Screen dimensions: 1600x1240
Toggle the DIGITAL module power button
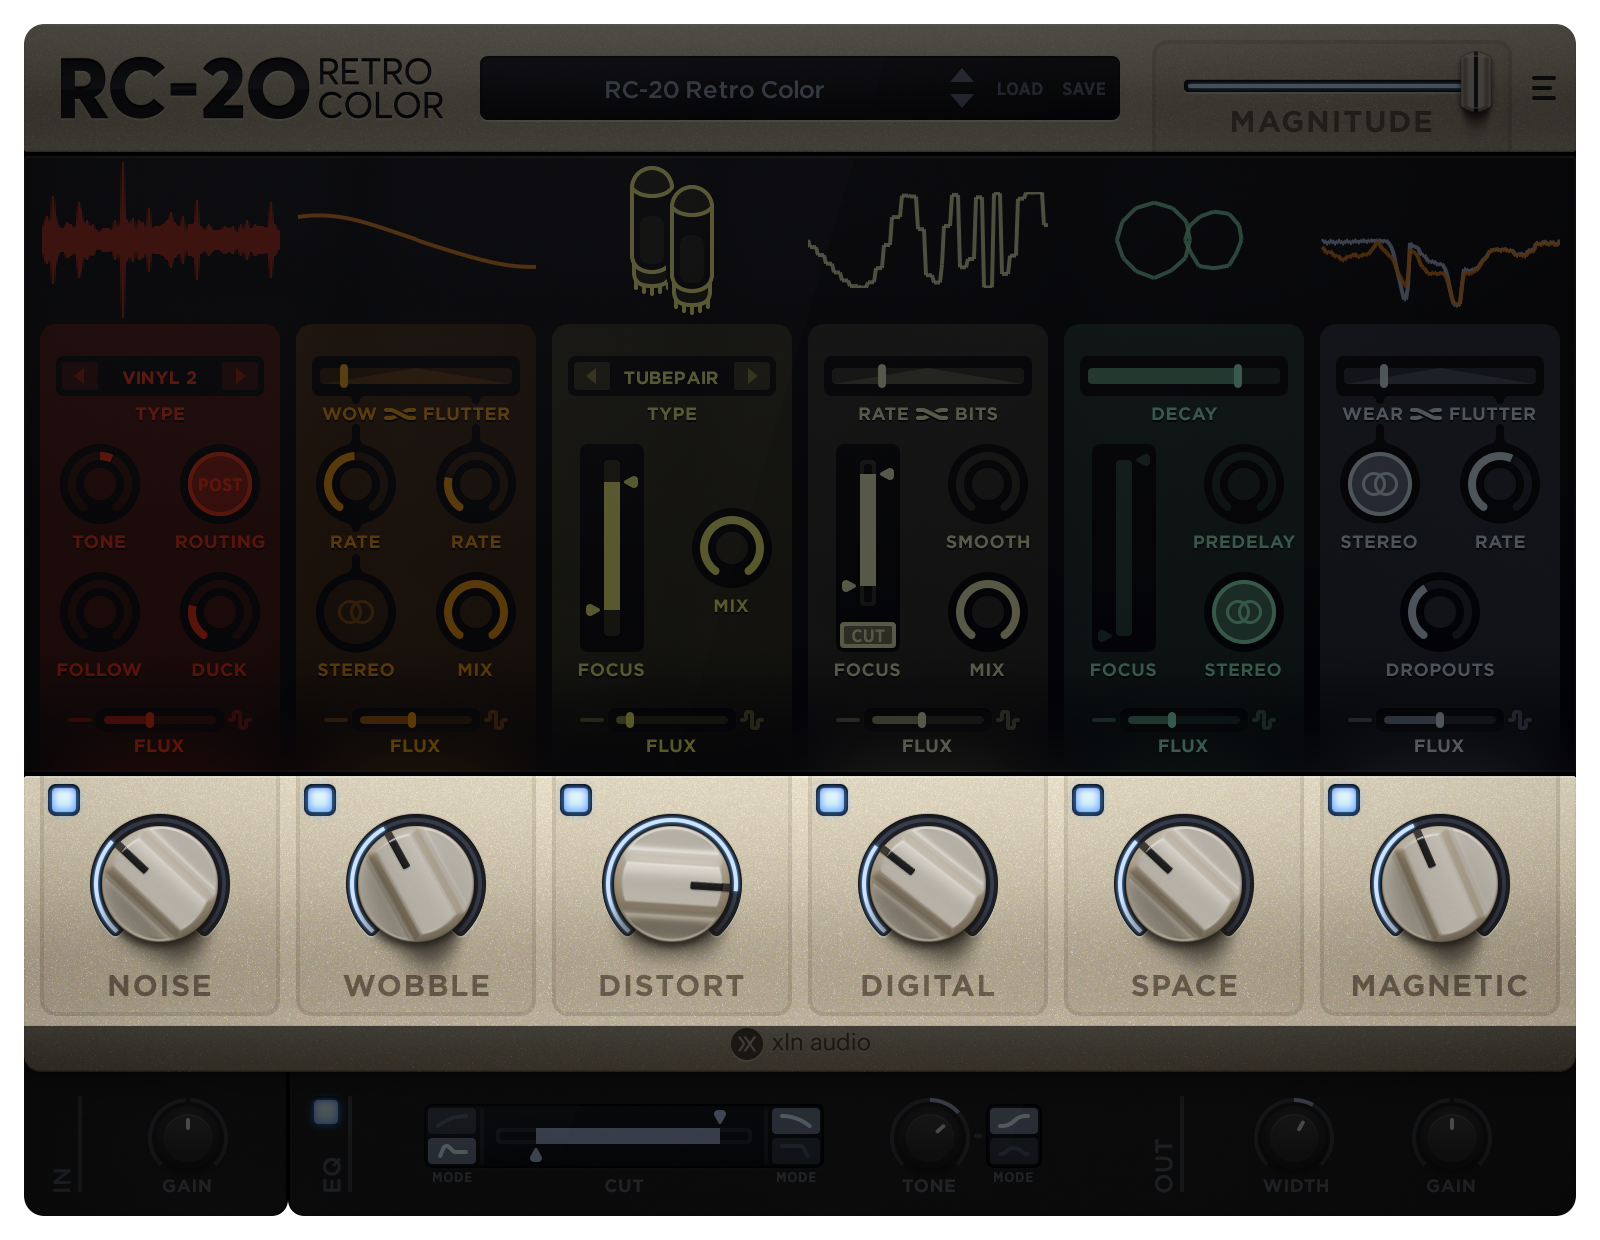point(832,800)
